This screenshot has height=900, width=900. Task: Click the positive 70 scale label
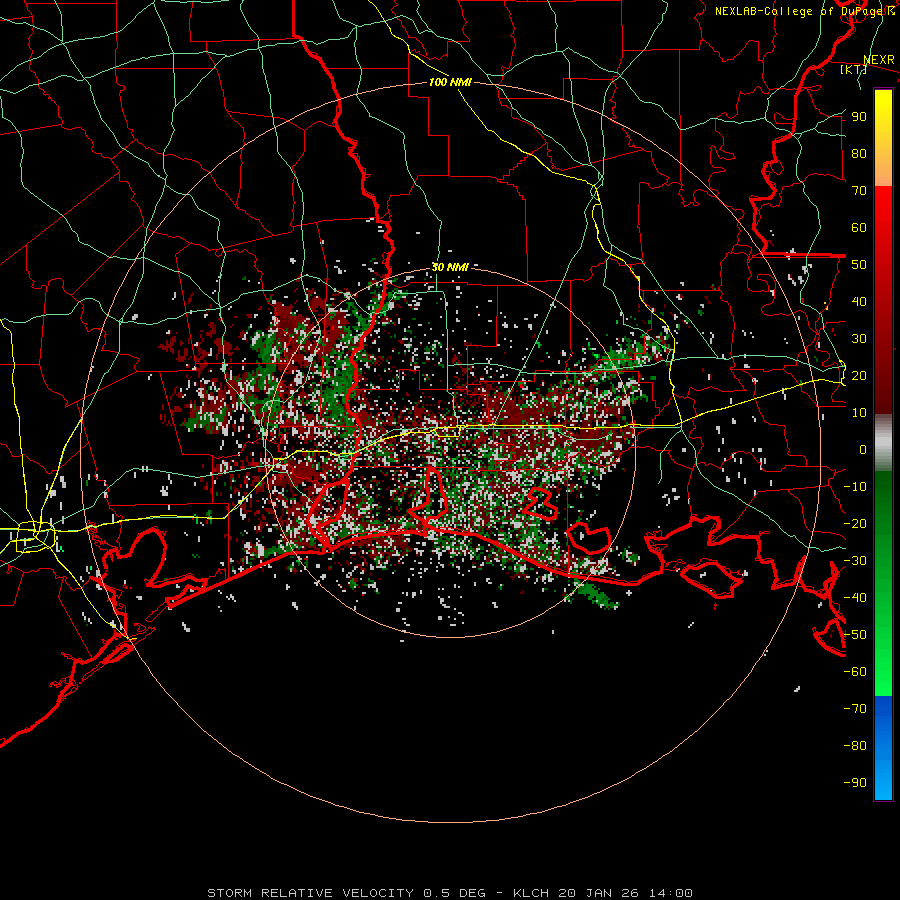pyautogui.click(x=859, y=191)
